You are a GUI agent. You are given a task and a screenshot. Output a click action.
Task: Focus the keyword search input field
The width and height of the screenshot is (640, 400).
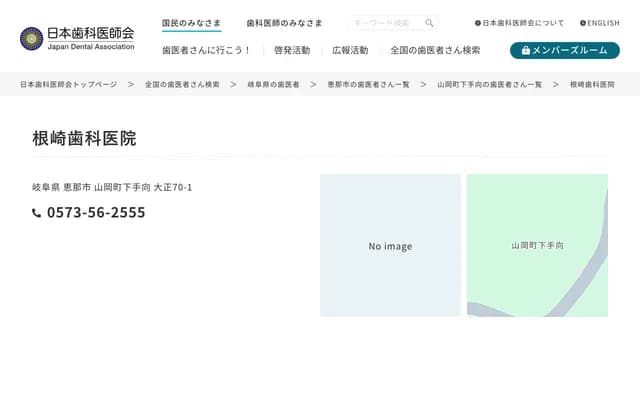[384, 23]
